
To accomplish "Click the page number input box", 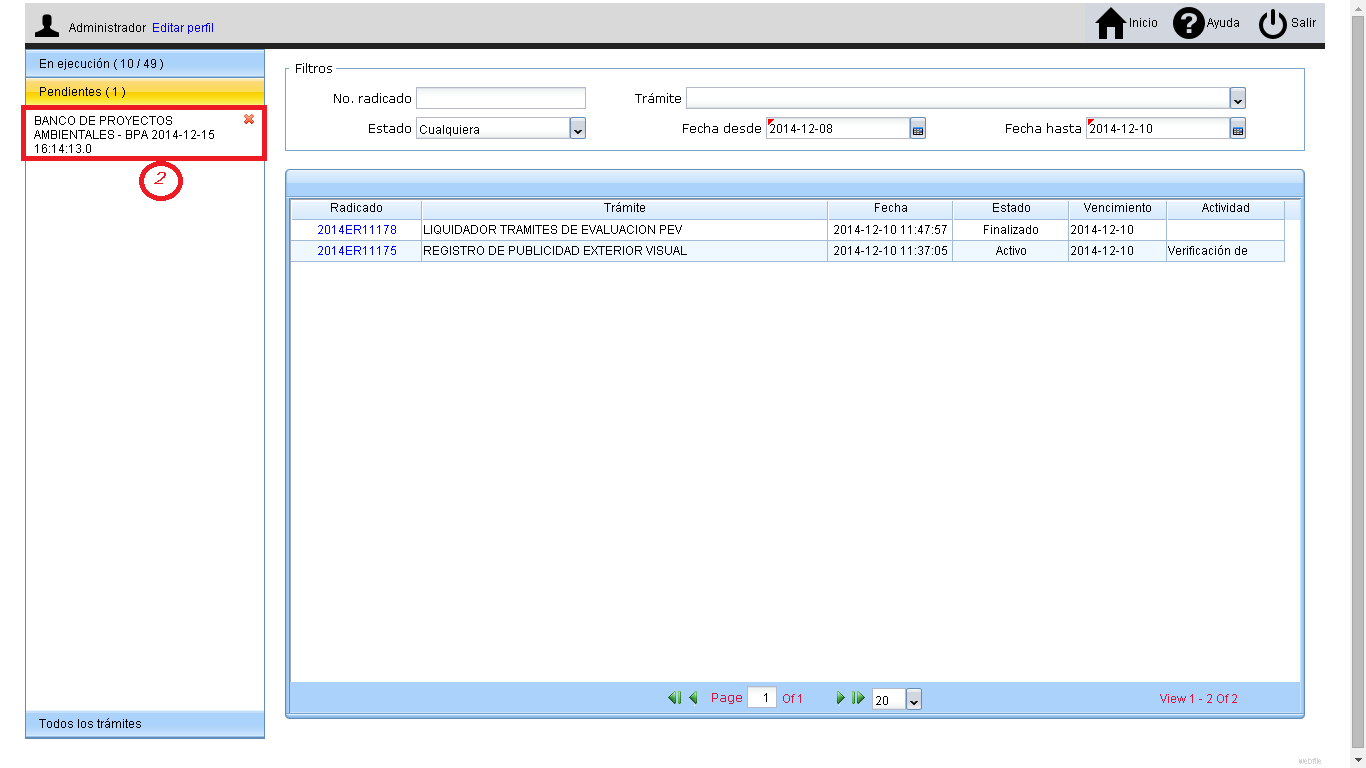I will tap(762, 698).
